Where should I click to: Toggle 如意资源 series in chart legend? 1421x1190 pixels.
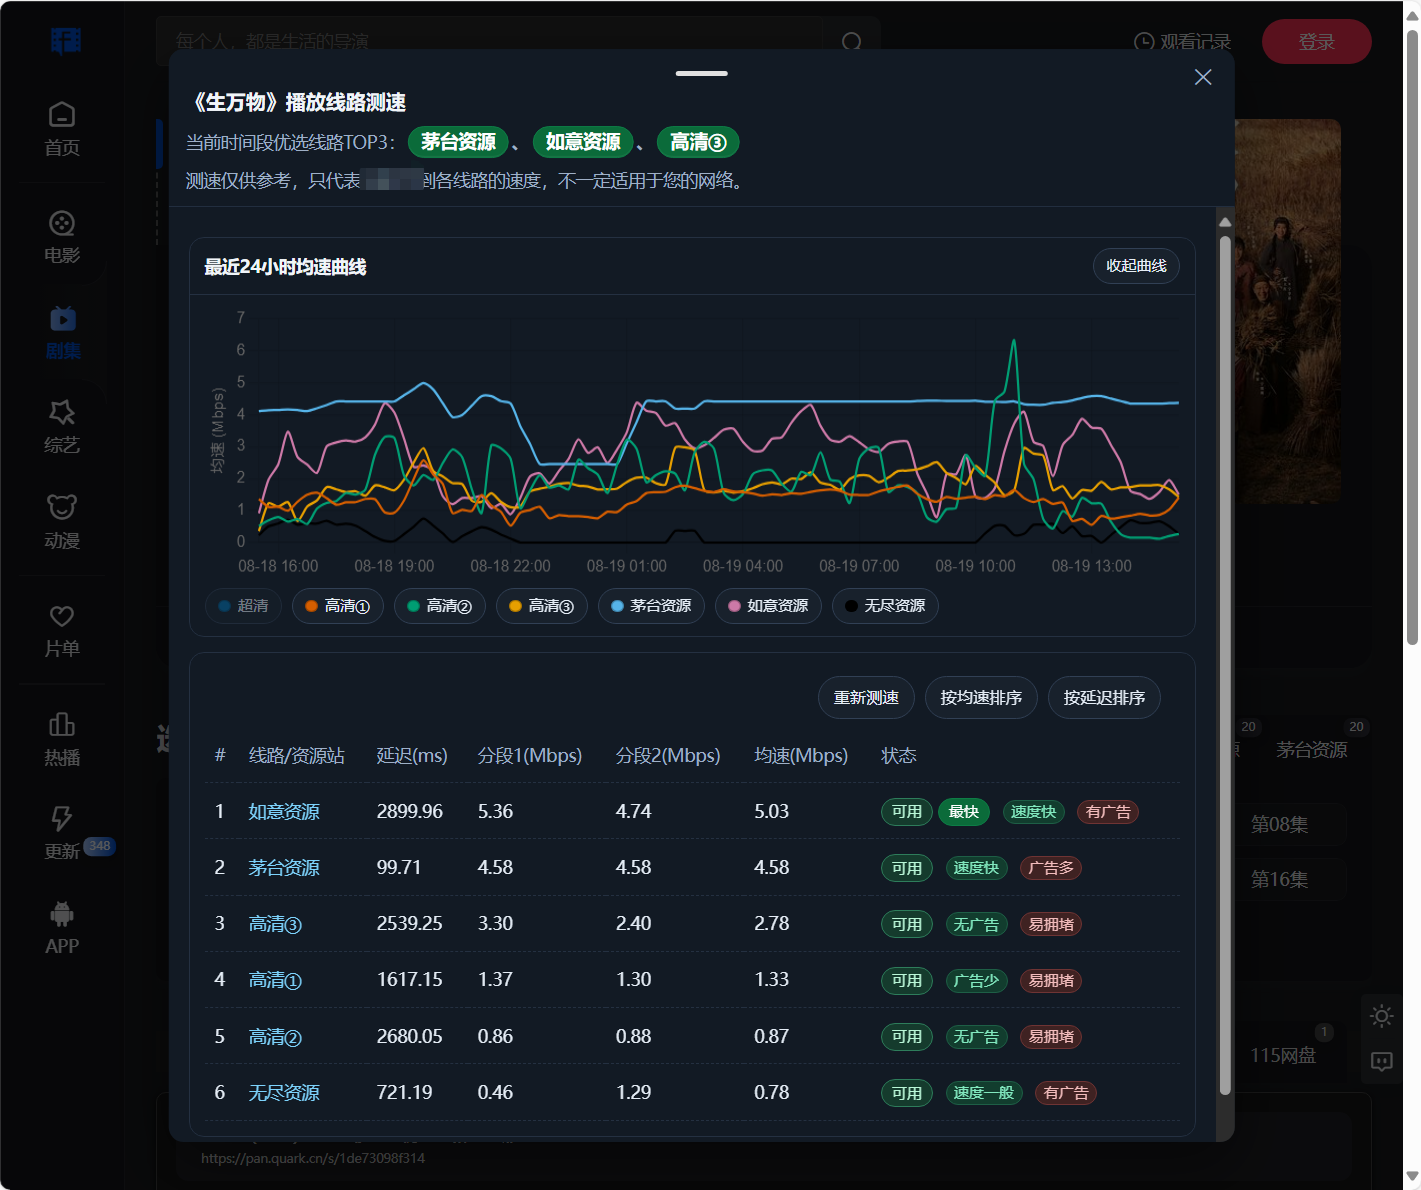(x=769, y=606)
